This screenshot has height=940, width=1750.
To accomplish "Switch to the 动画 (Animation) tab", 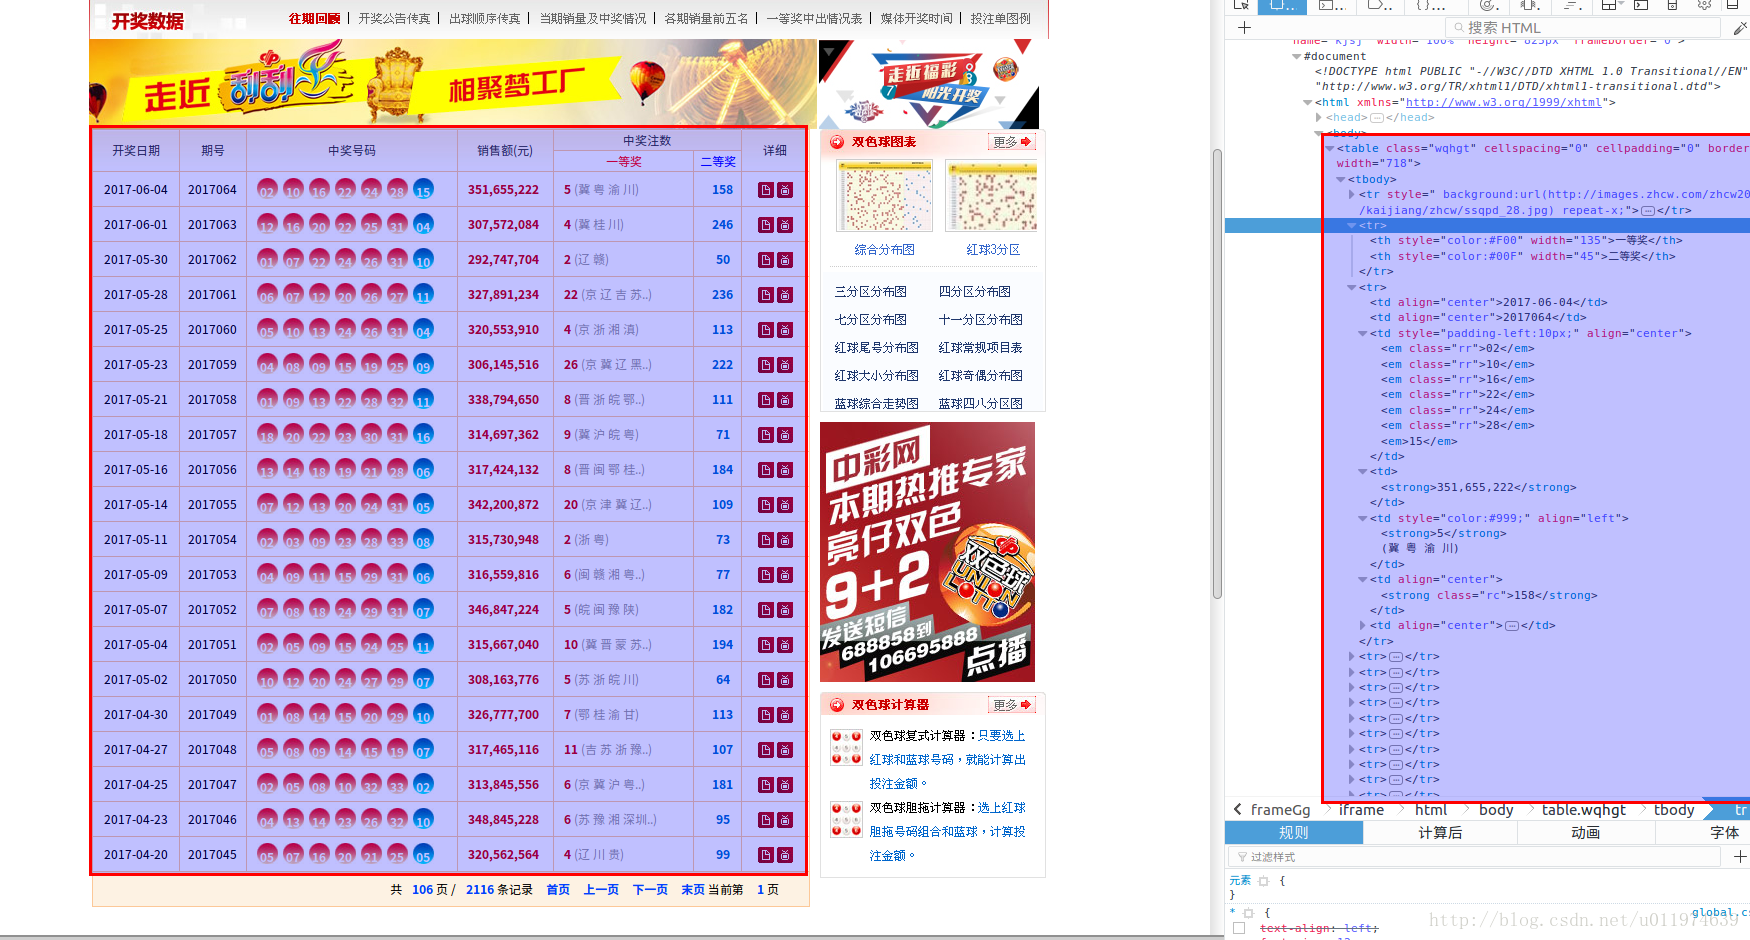I will pyautogui.click(x=1585, y=832).
